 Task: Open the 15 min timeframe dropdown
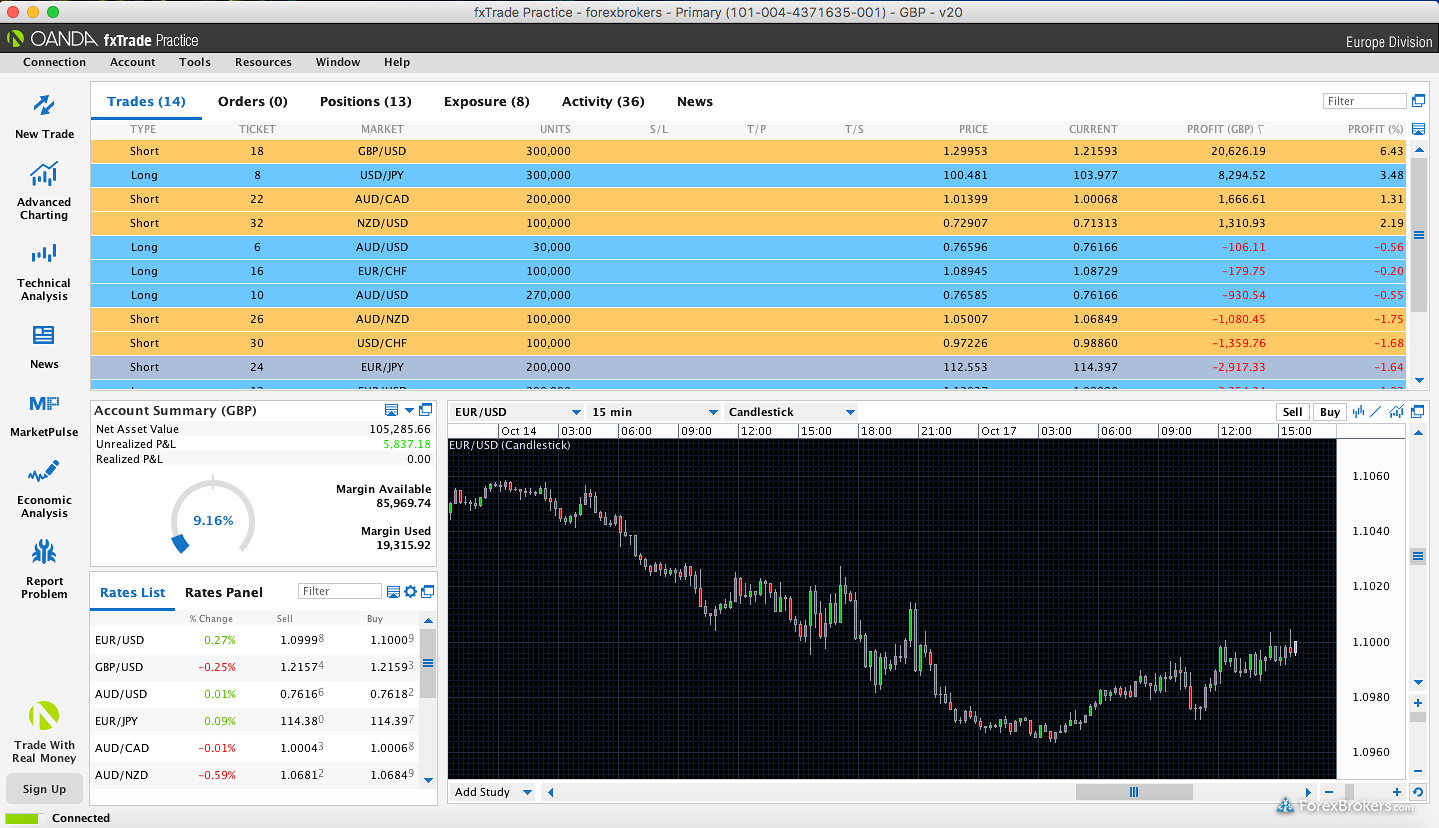click(x=654, y=412)
